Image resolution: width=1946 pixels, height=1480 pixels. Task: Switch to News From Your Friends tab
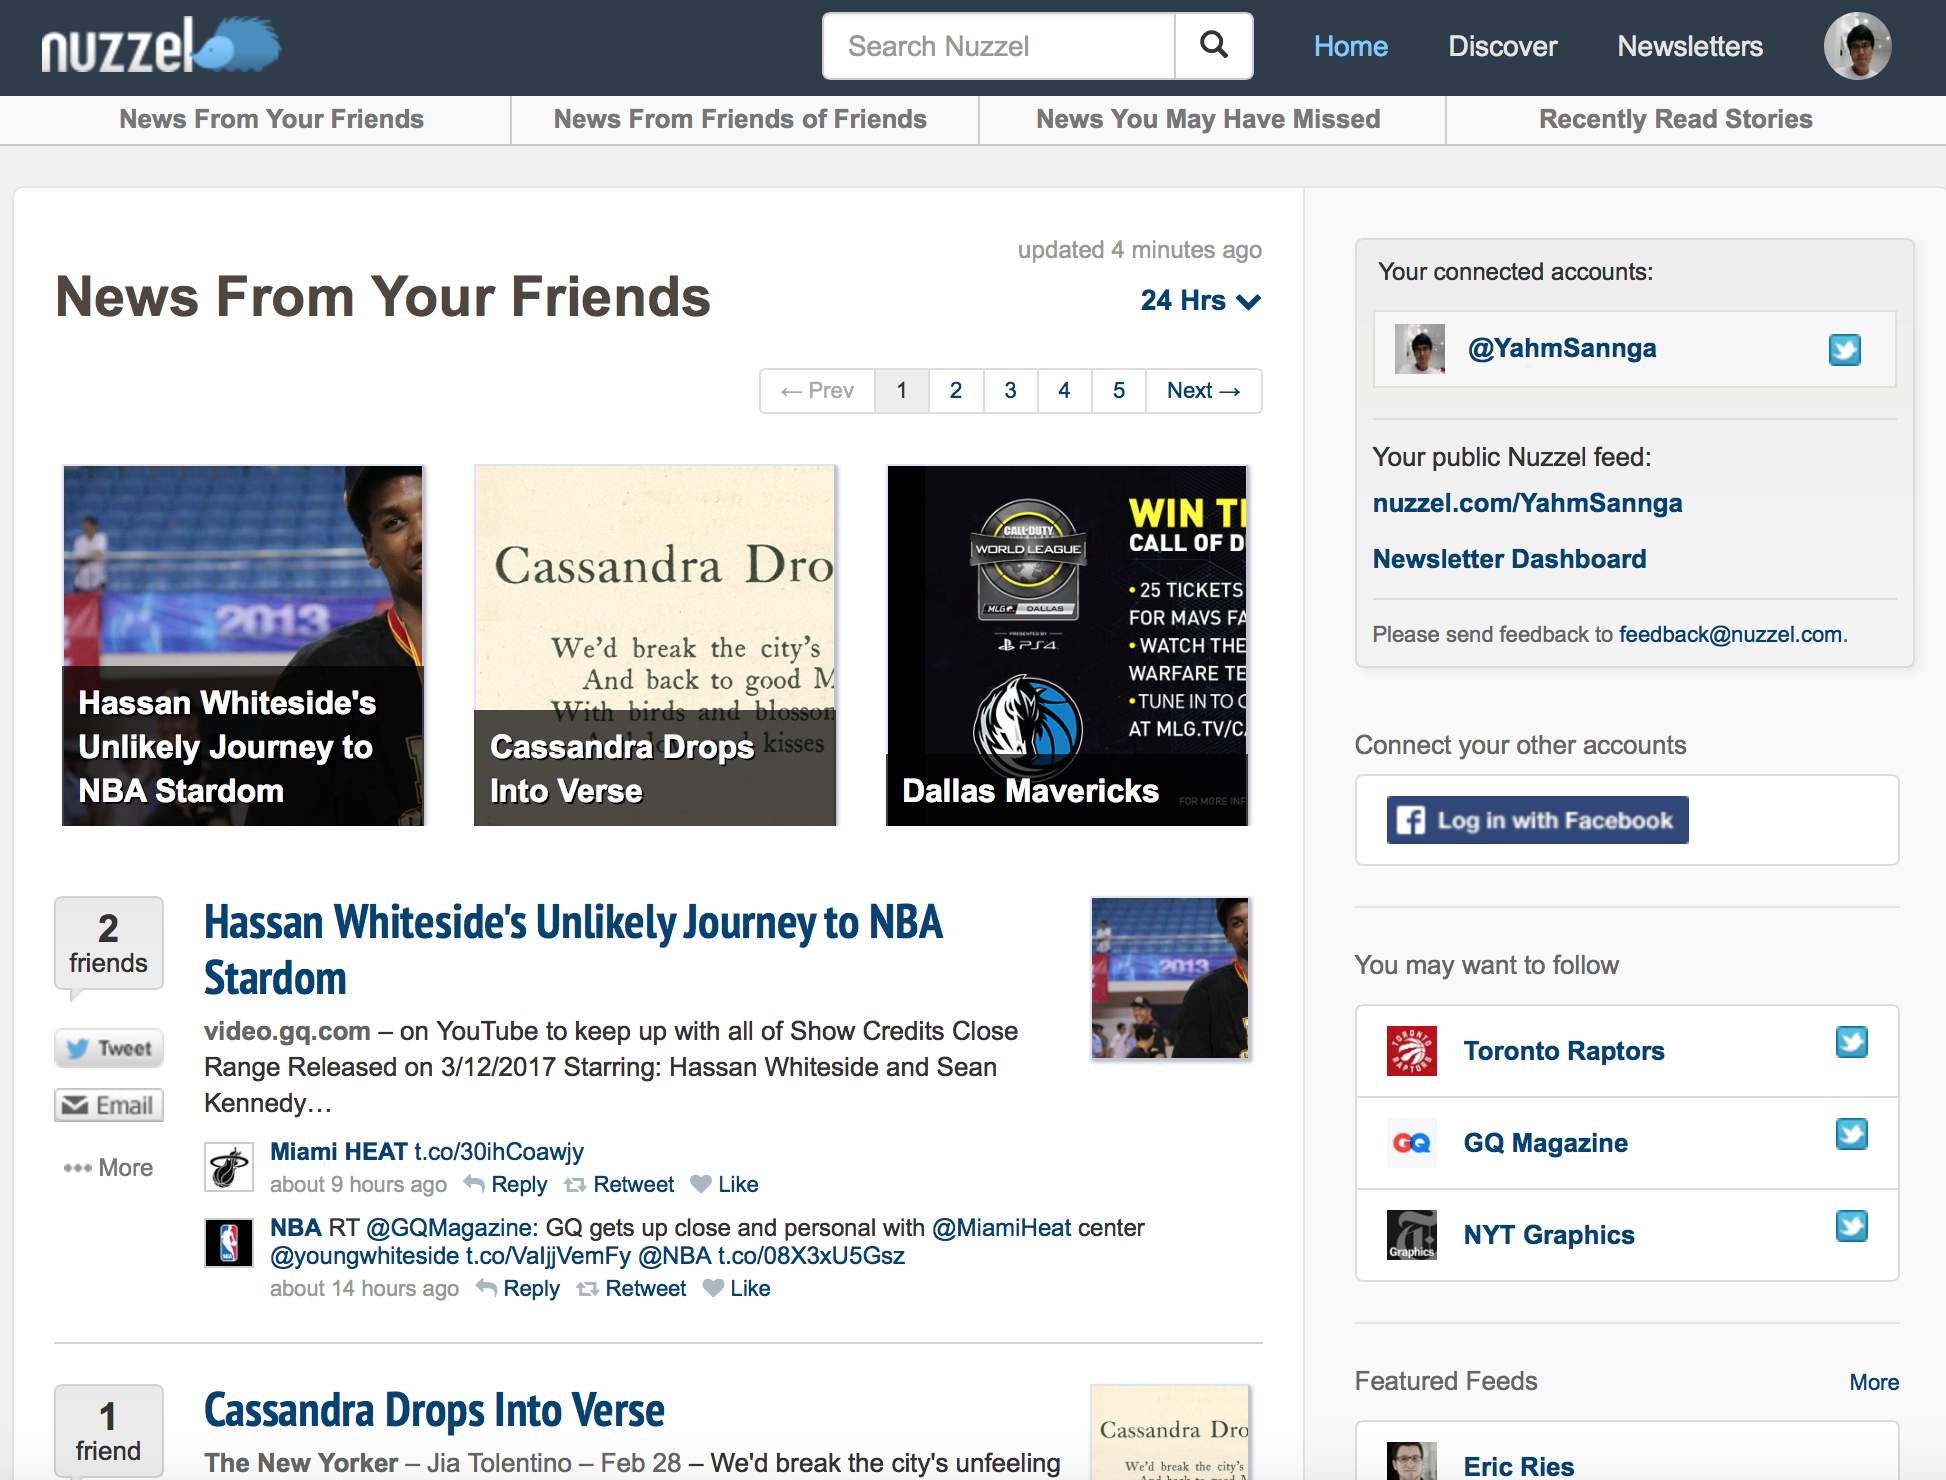272,119
